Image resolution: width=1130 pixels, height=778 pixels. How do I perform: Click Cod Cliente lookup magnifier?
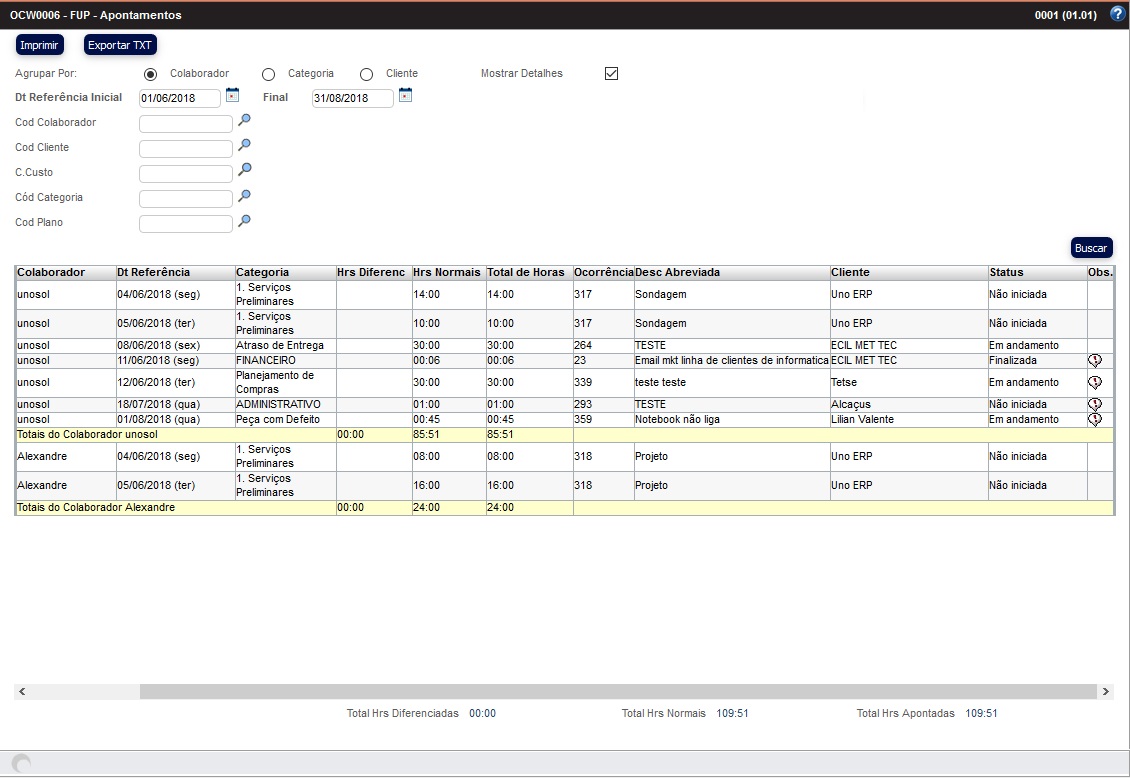(x=244, y=145)
